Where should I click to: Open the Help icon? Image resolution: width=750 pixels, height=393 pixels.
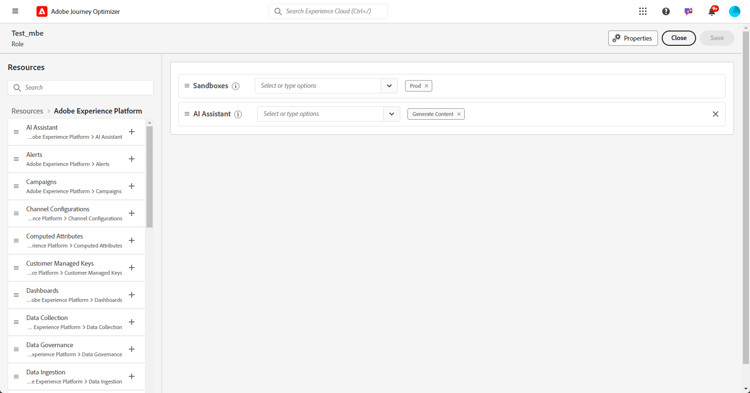coord(665,11)
